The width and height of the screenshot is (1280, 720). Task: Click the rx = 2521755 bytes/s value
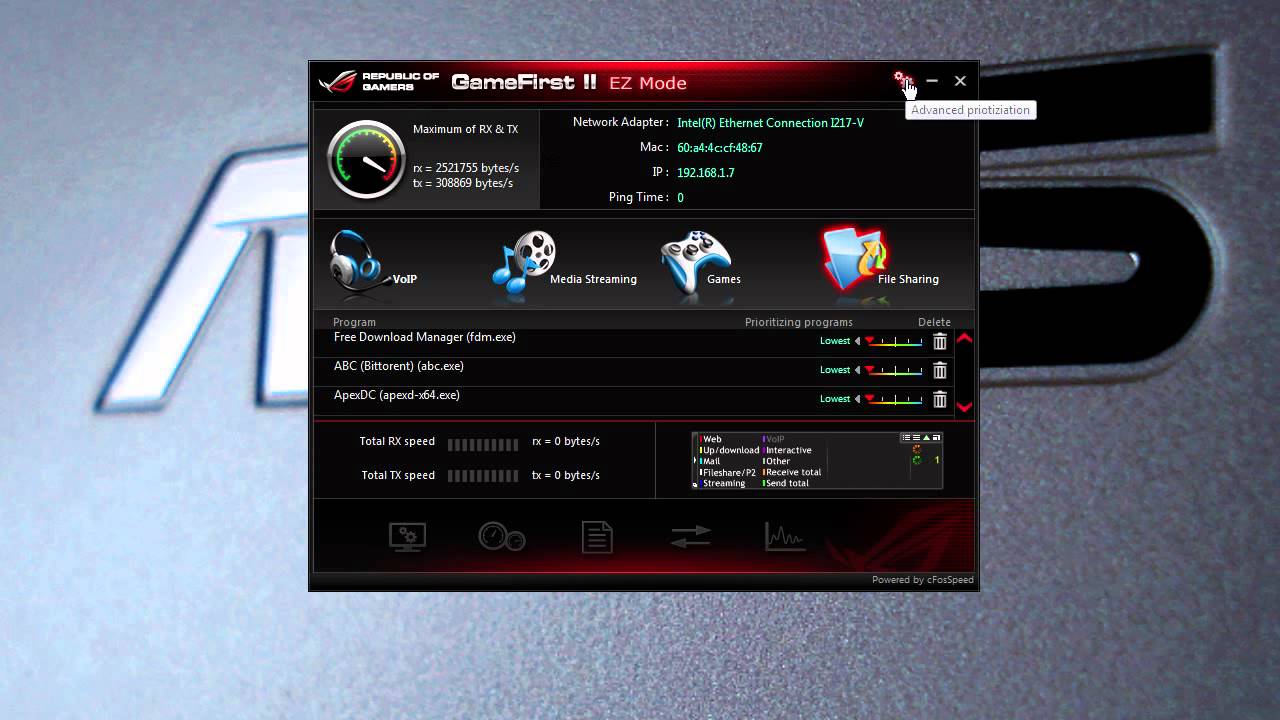pyautogui.click(x=466, y=168)
